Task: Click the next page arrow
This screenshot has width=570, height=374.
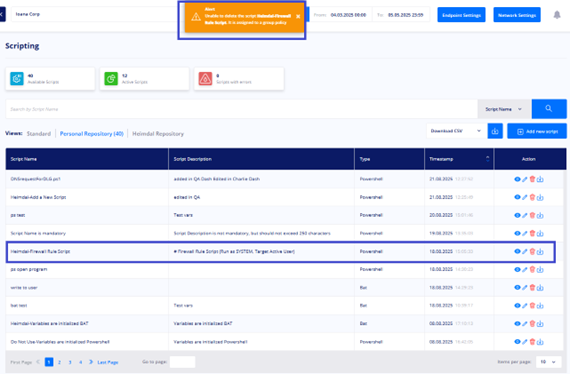Action: click(x=91, y=362)
